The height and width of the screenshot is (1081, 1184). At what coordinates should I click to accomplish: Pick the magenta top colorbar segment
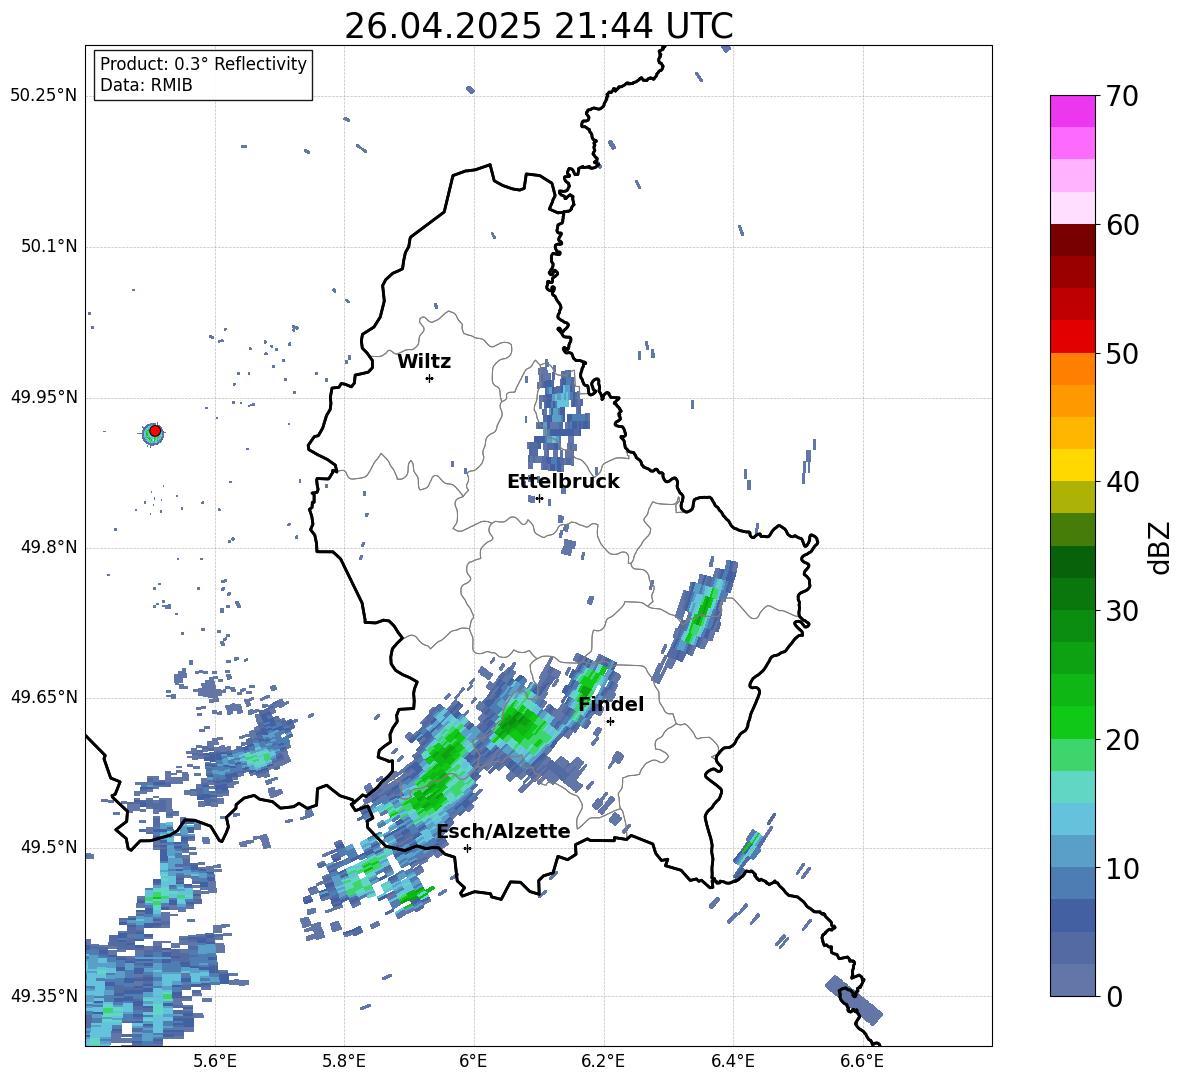pyautogui.click(x=1072, y=112)
